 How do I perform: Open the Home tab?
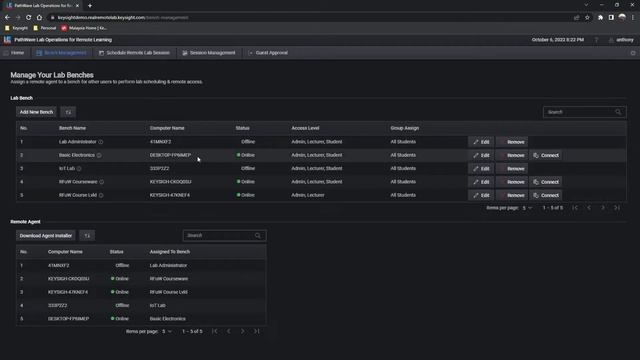pyautogui.click(x=14, y=53)
